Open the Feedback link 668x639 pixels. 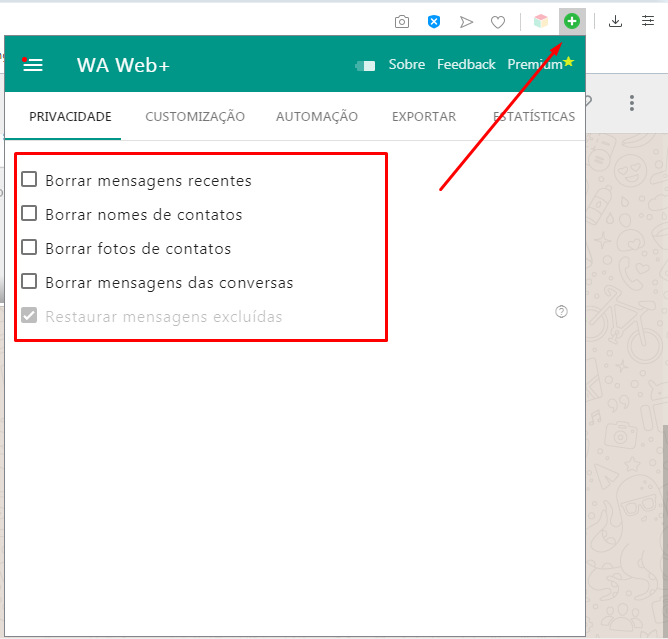pos(466,65)
